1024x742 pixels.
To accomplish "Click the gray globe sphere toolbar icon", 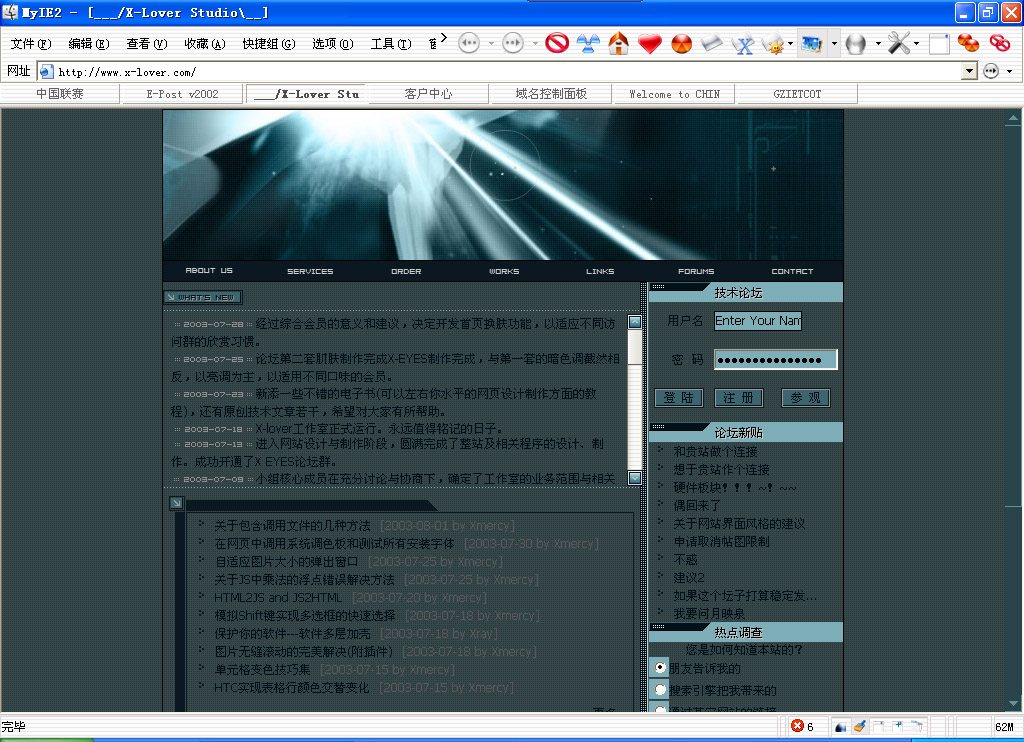I will pos(855,44).
